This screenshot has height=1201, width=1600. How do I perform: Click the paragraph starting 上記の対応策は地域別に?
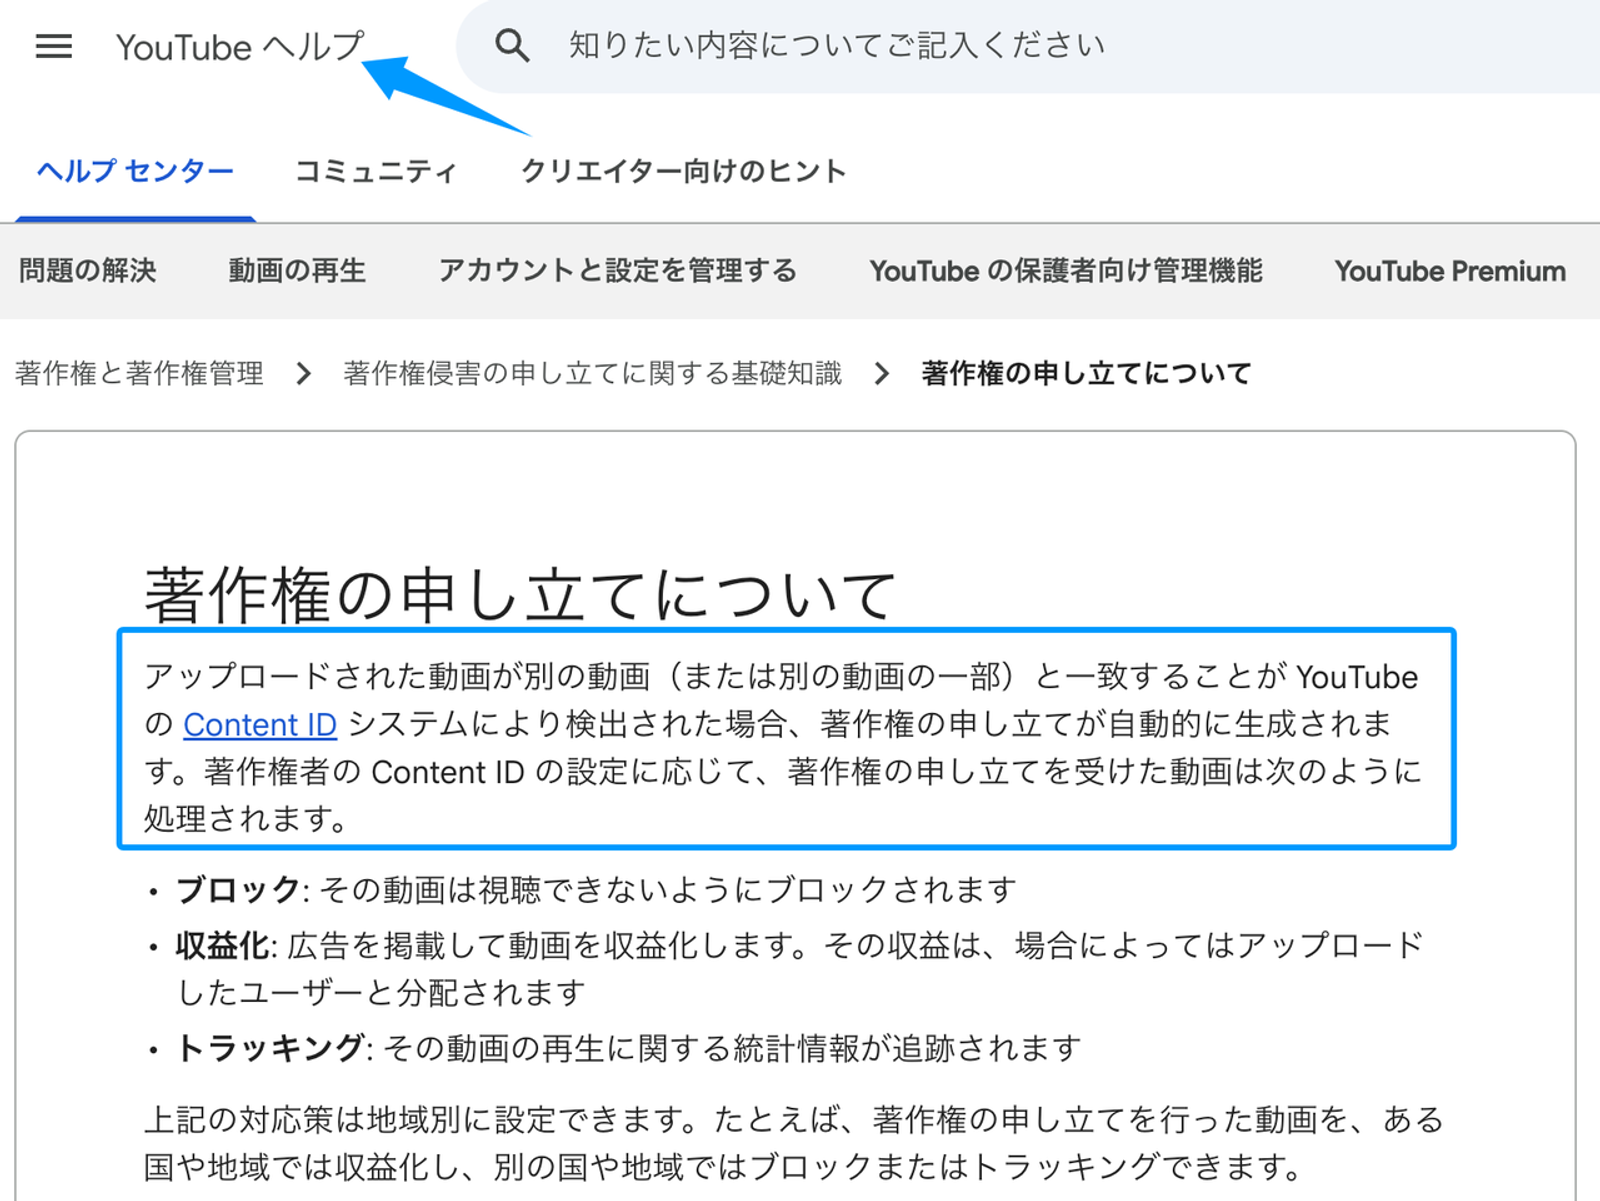pos(794,1143)
